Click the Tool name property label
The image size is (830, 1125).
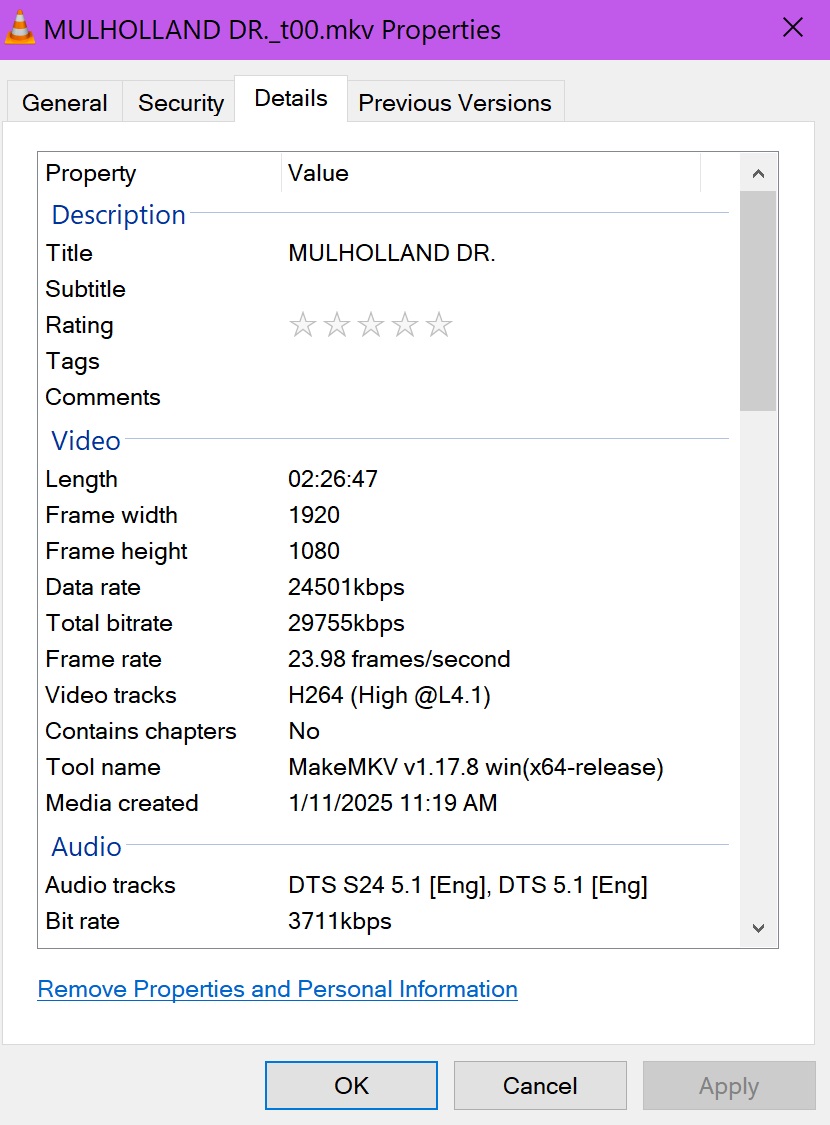coord(103,767)
